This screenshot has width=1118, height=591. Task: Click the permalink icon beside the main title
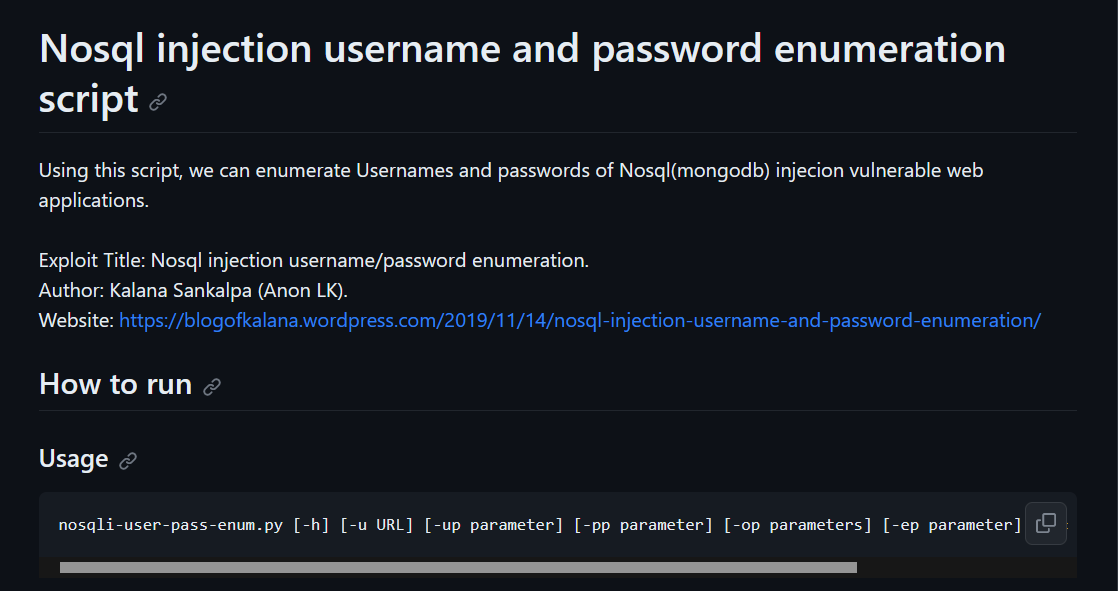158,102
